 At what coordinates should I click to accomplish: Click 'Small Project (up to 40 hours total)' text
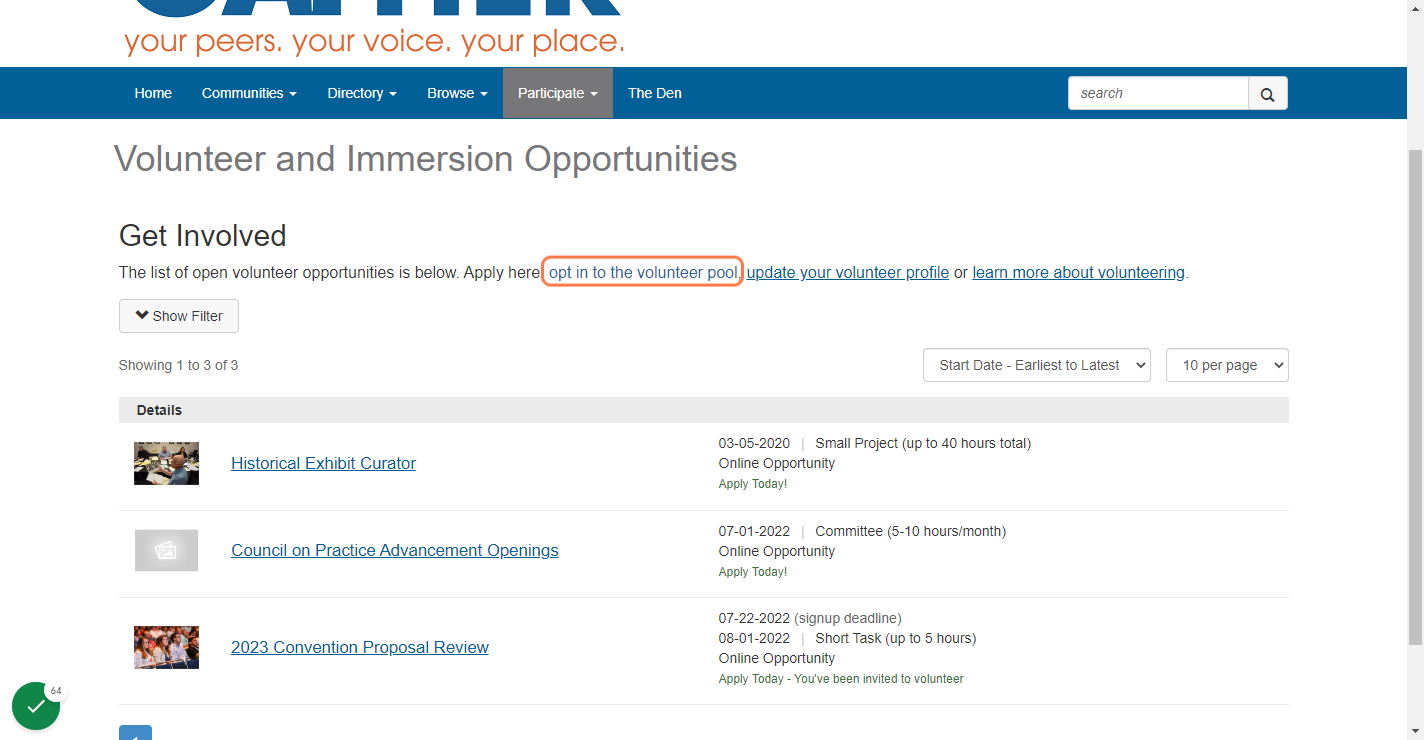pos(923,443)
